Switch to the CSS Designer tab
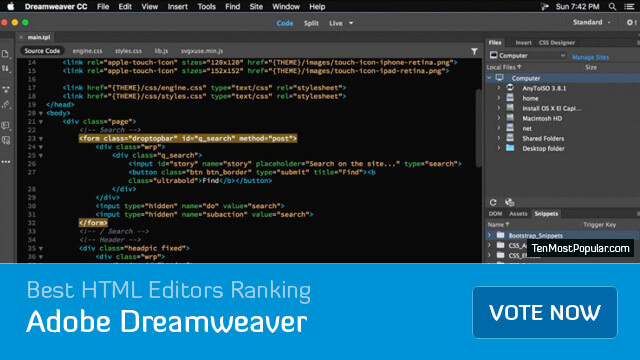This screenshot has width=640, height=360. [556, 42]
